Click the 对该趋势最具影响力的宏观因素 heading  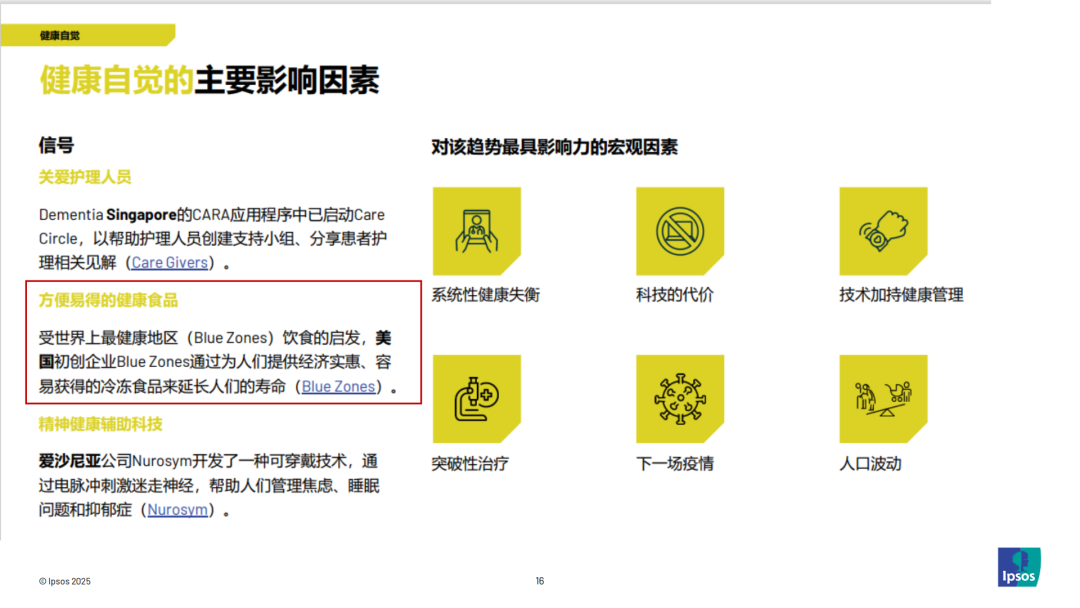[554, 148]
